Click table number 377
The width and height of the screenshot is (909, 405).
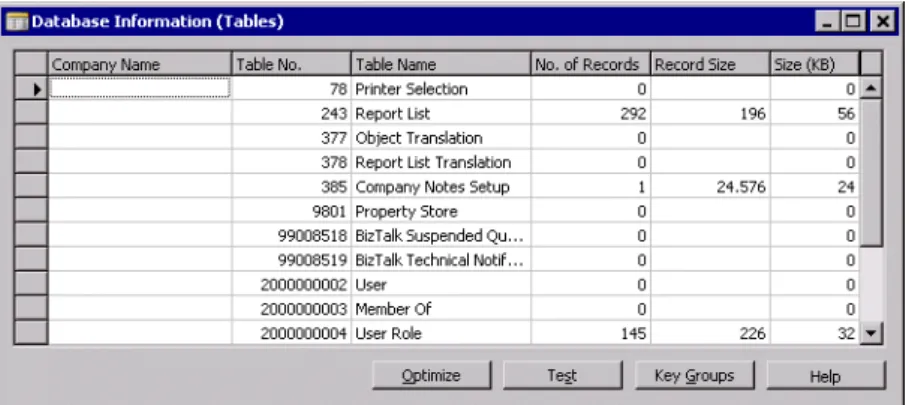[292, 138]
